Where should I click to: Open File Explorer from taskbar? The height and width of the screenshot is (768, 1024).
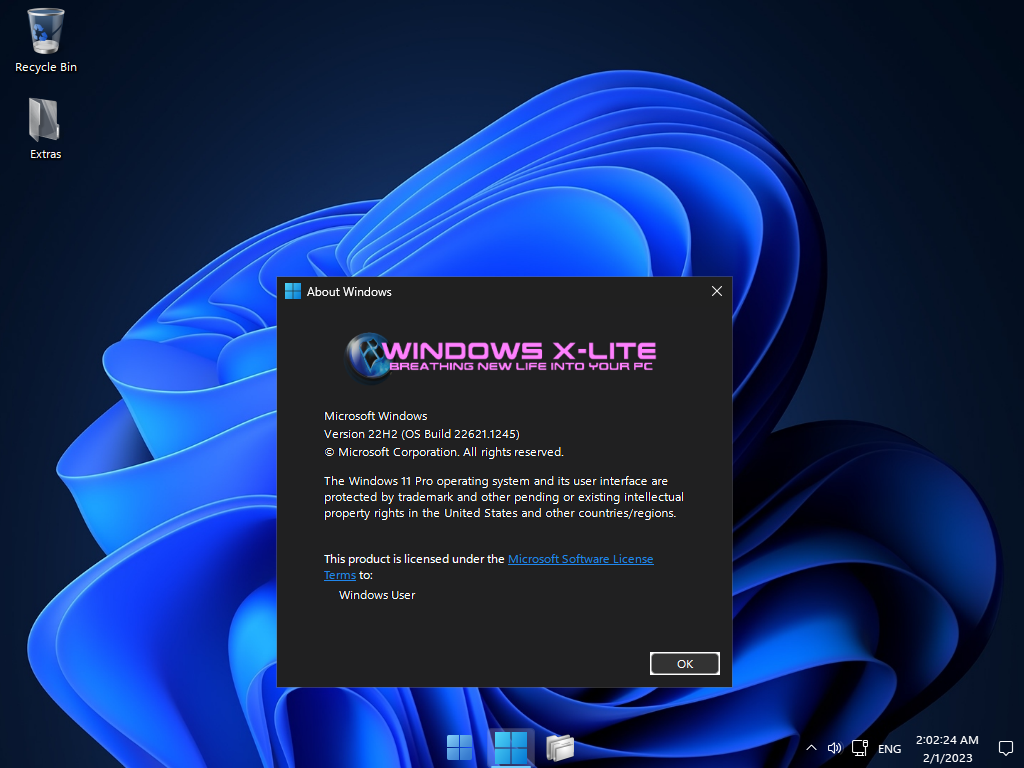[x=560, y=747]
